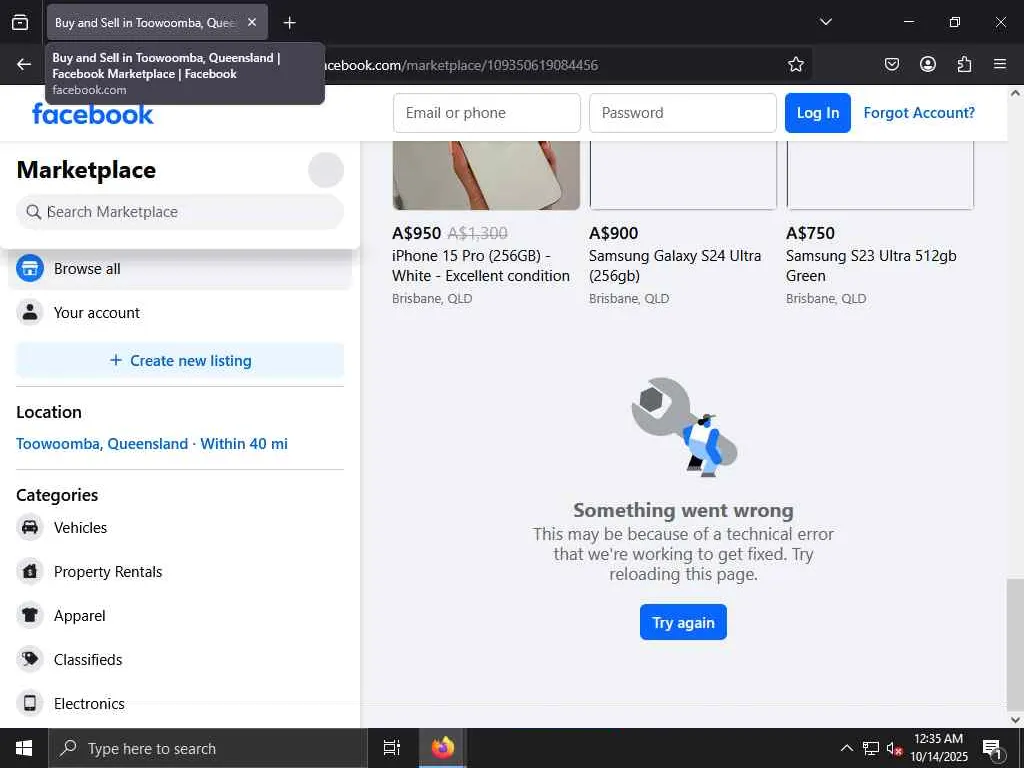Open Firefox View icon in tab strip

20,22
